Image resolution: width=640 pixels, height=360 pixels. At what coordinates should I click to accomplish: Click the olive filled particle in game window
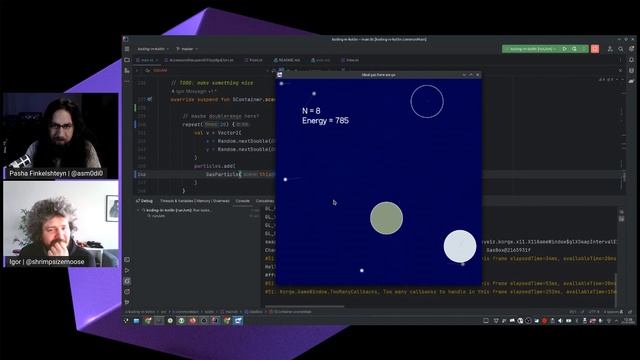coord(387,218)
